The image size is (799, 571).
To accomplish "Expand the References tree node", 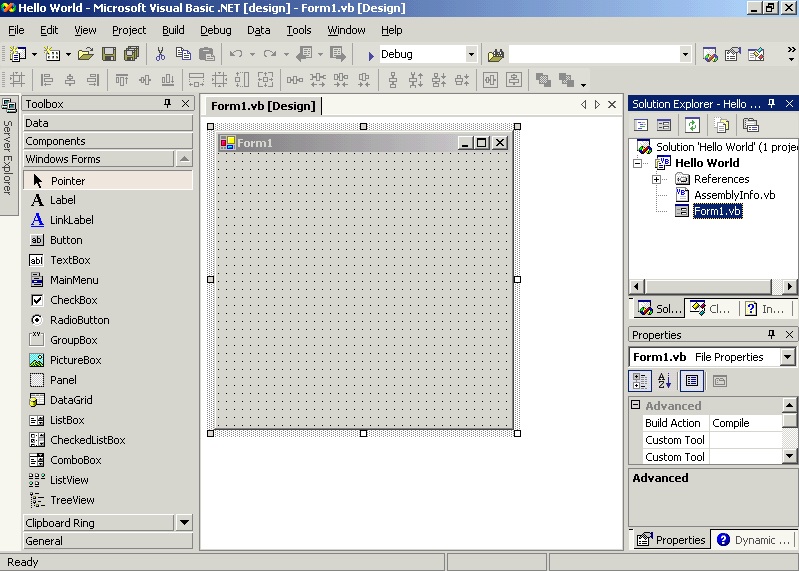I will click(657, 179).
